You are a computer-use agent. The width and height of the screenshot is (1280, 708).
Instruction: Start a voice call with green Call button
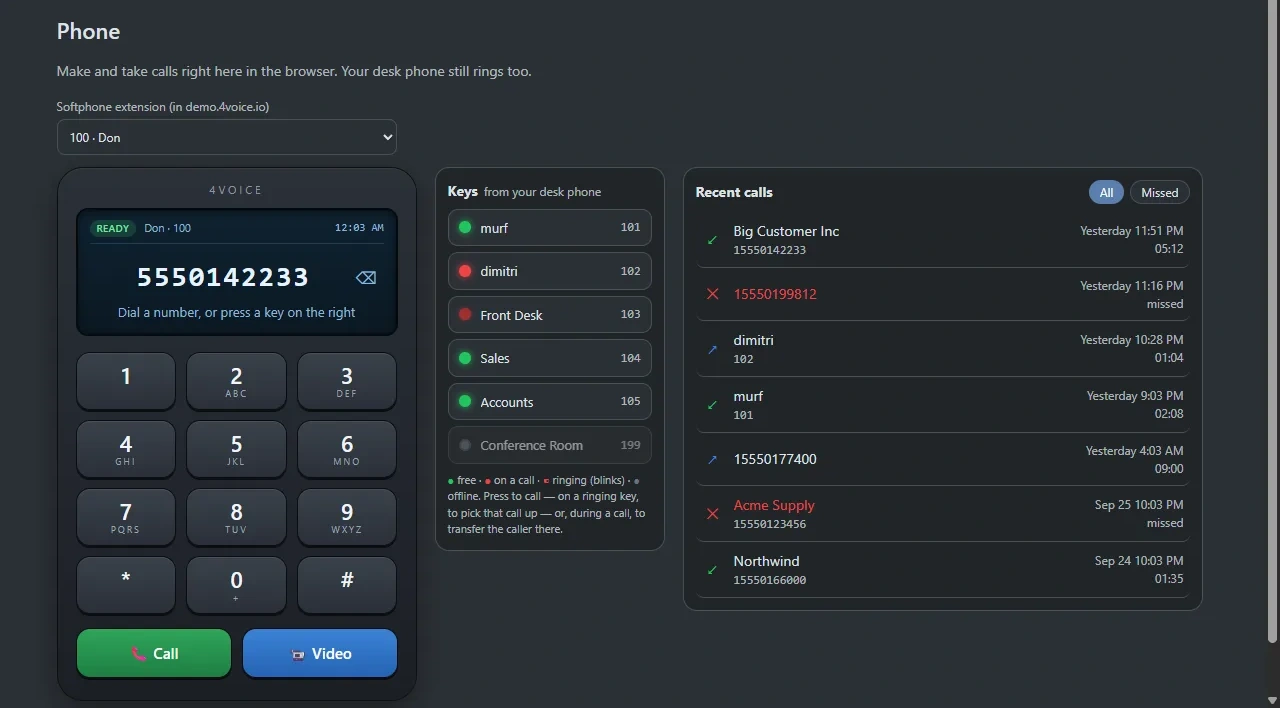[154, 653]
